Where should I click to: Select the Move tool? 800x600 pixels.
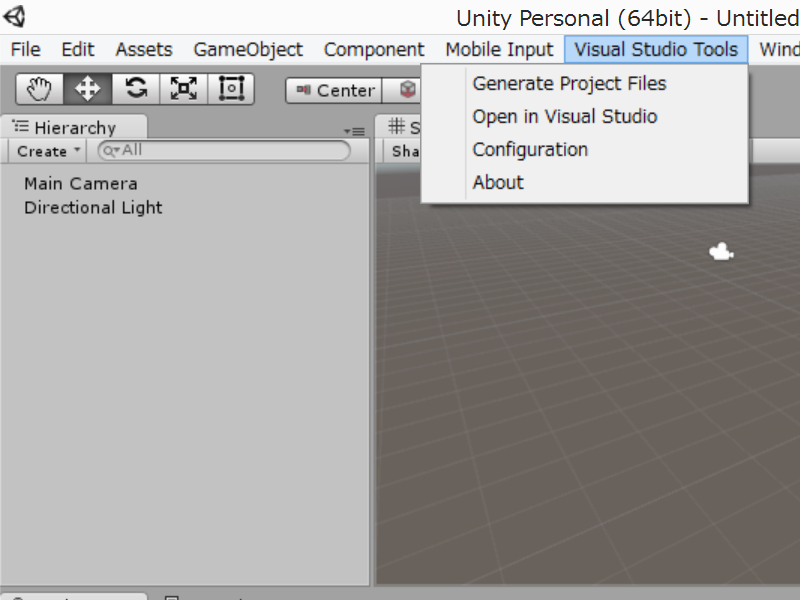coord(87,89)
